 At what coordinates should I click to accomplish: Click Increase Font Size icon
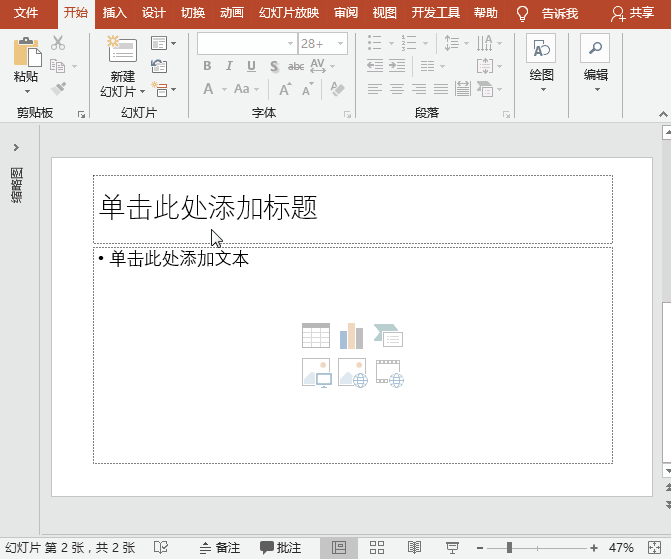[x=285, y=89]
